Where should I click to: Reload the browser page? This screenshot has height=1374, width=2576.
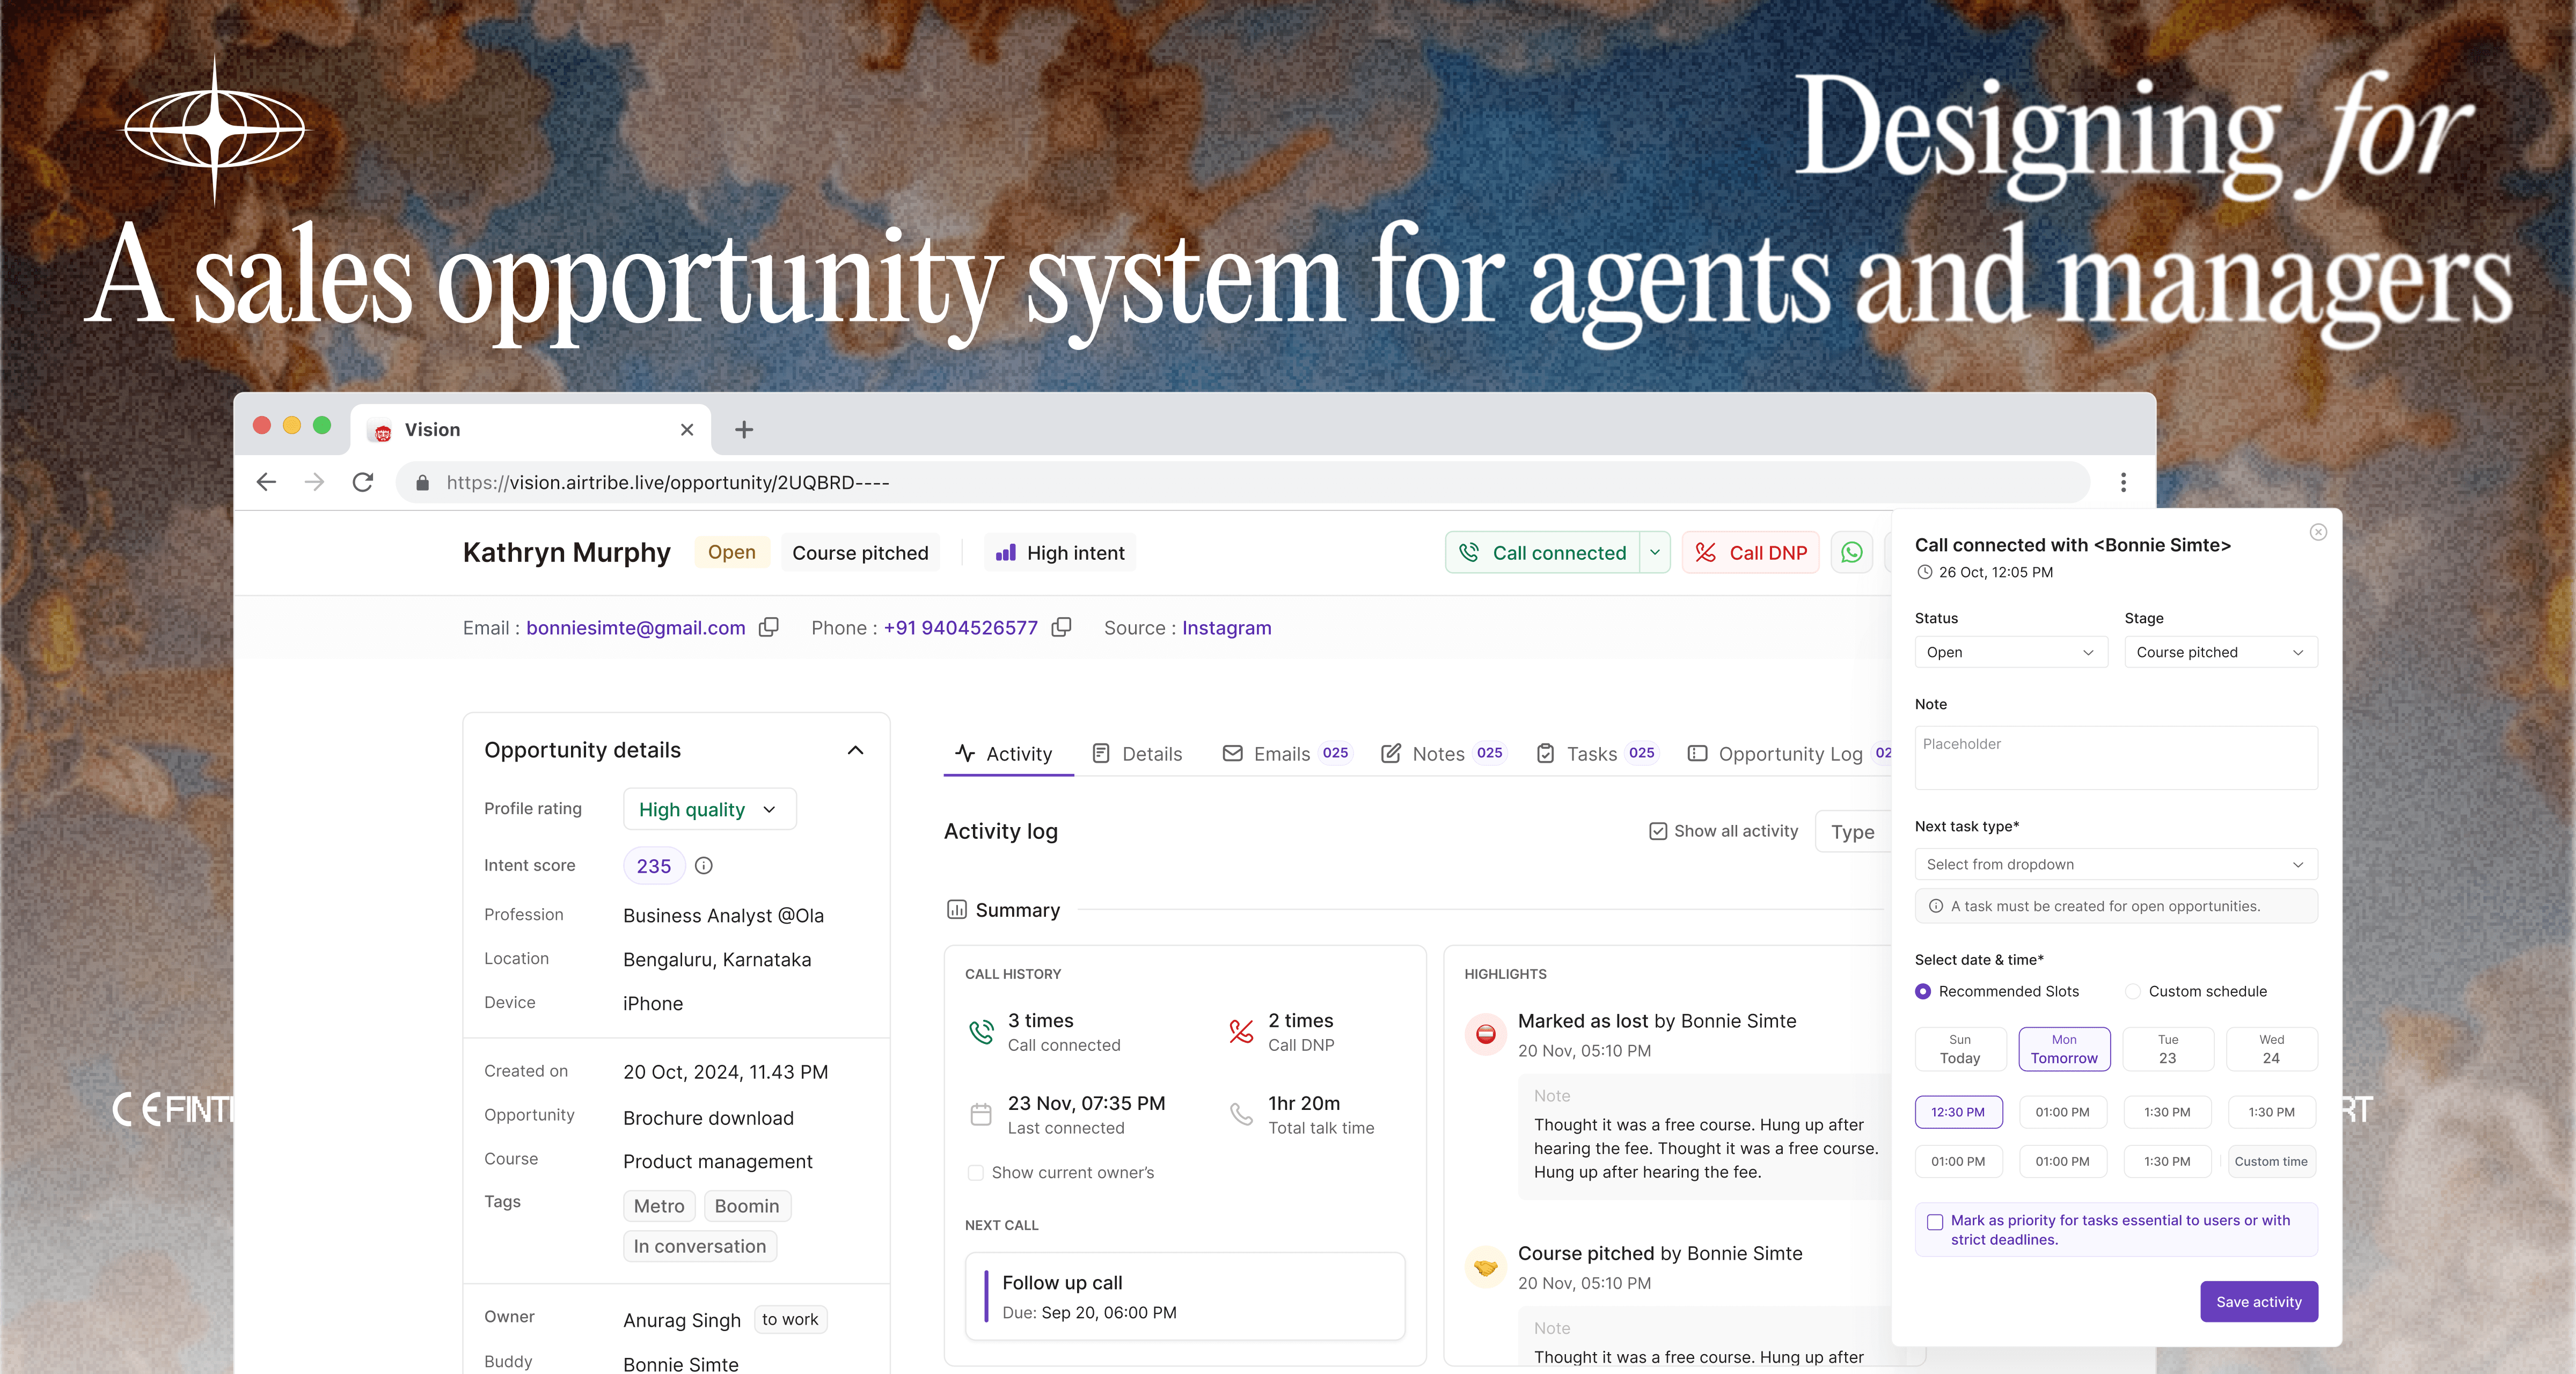click(x=363, y=482)
